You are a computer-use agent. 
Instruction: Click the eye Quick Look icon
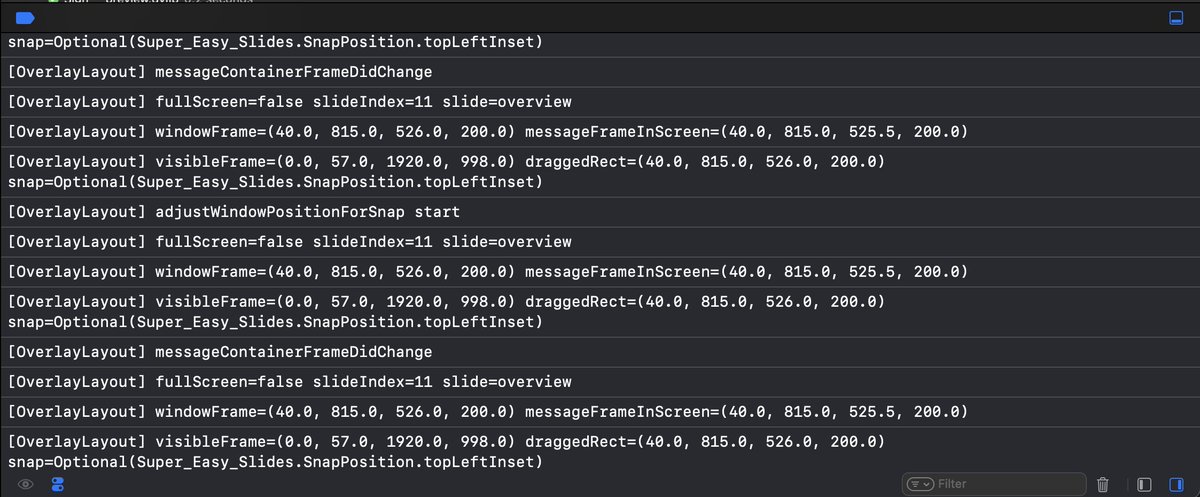coord(26,484)
